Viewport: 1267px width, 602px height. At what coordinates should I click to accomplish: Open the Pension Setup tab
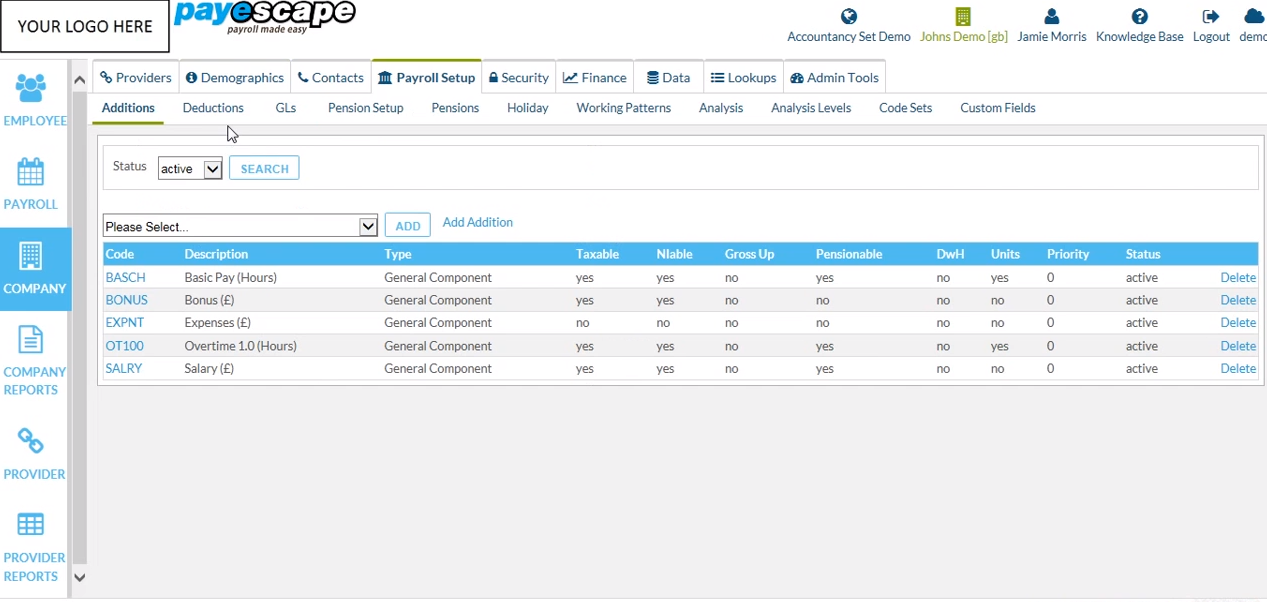click(365, 107)
